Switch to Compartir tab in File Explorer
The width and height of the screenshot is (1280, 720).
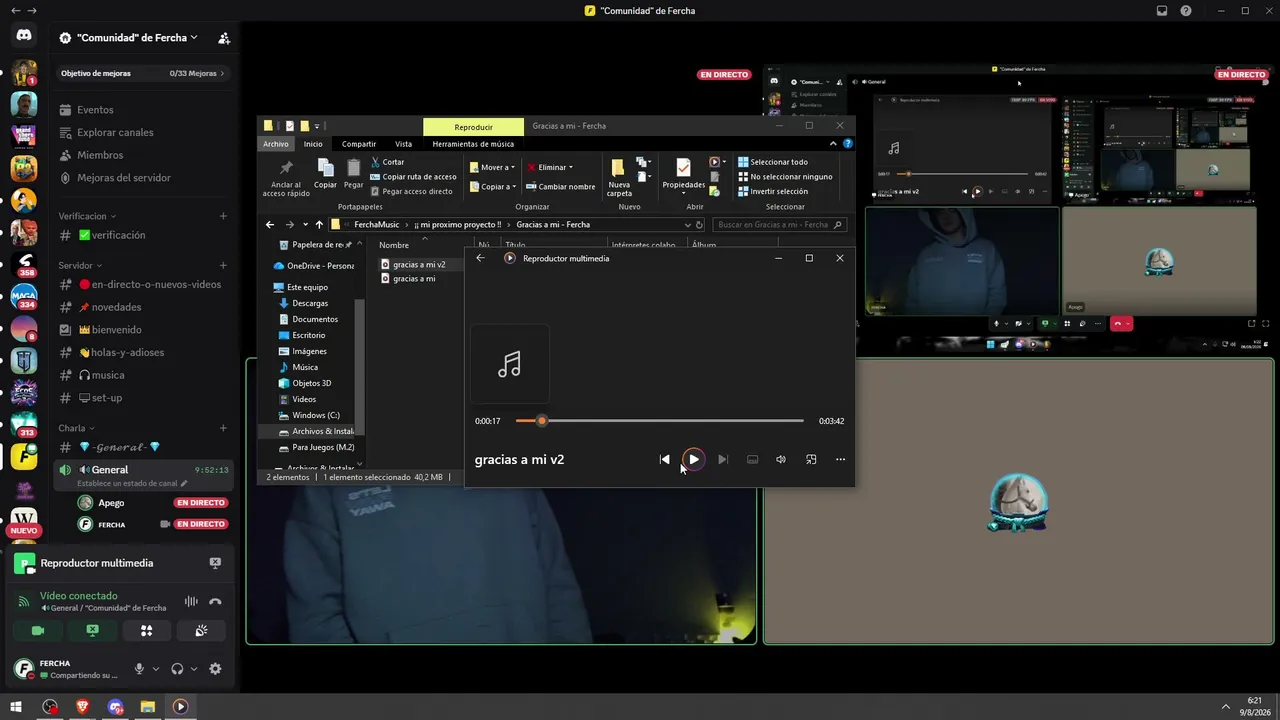(359, 144)
